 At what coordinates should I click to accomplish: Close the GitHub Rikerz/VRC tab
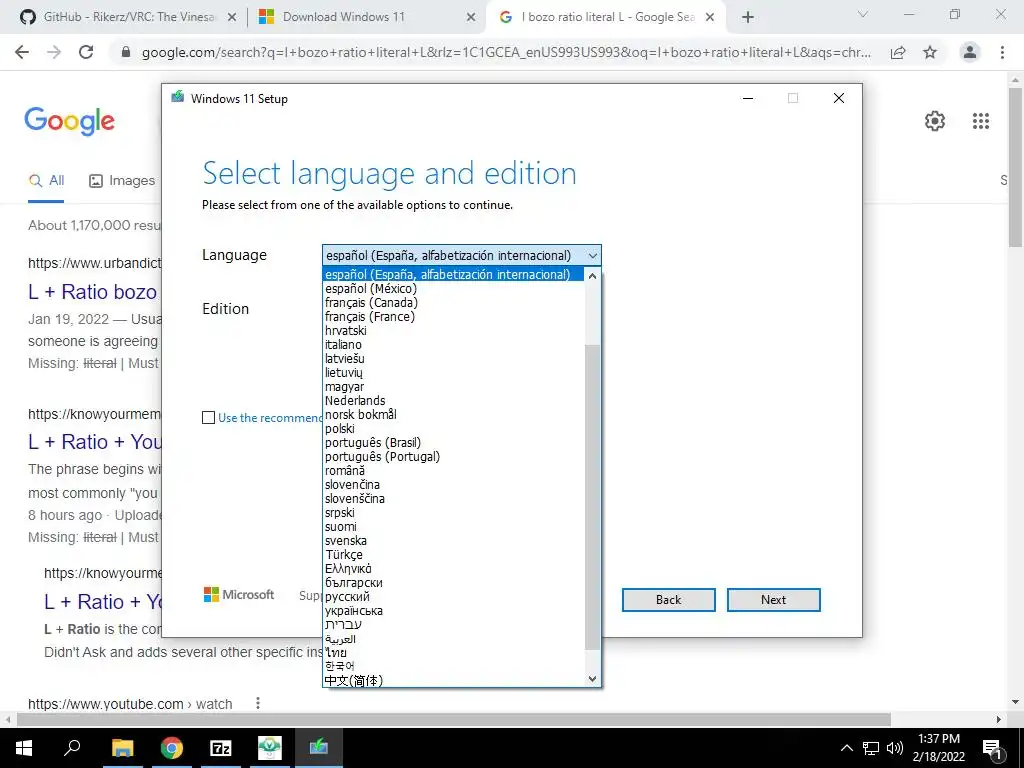(232, 18)
